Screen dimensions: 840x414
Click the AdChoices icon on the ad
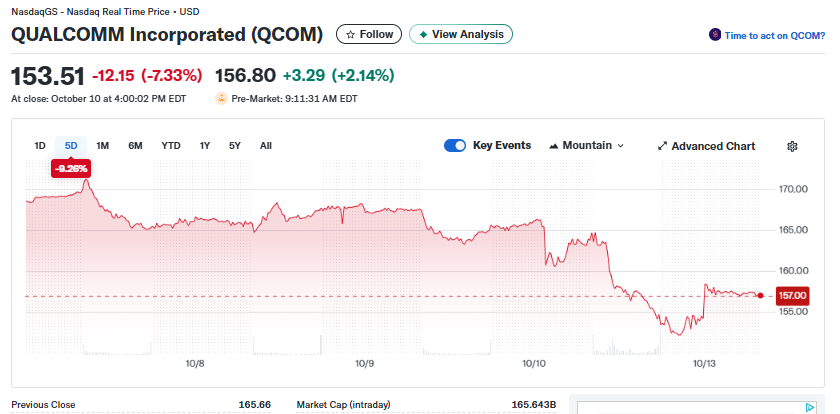coord(809,407)
